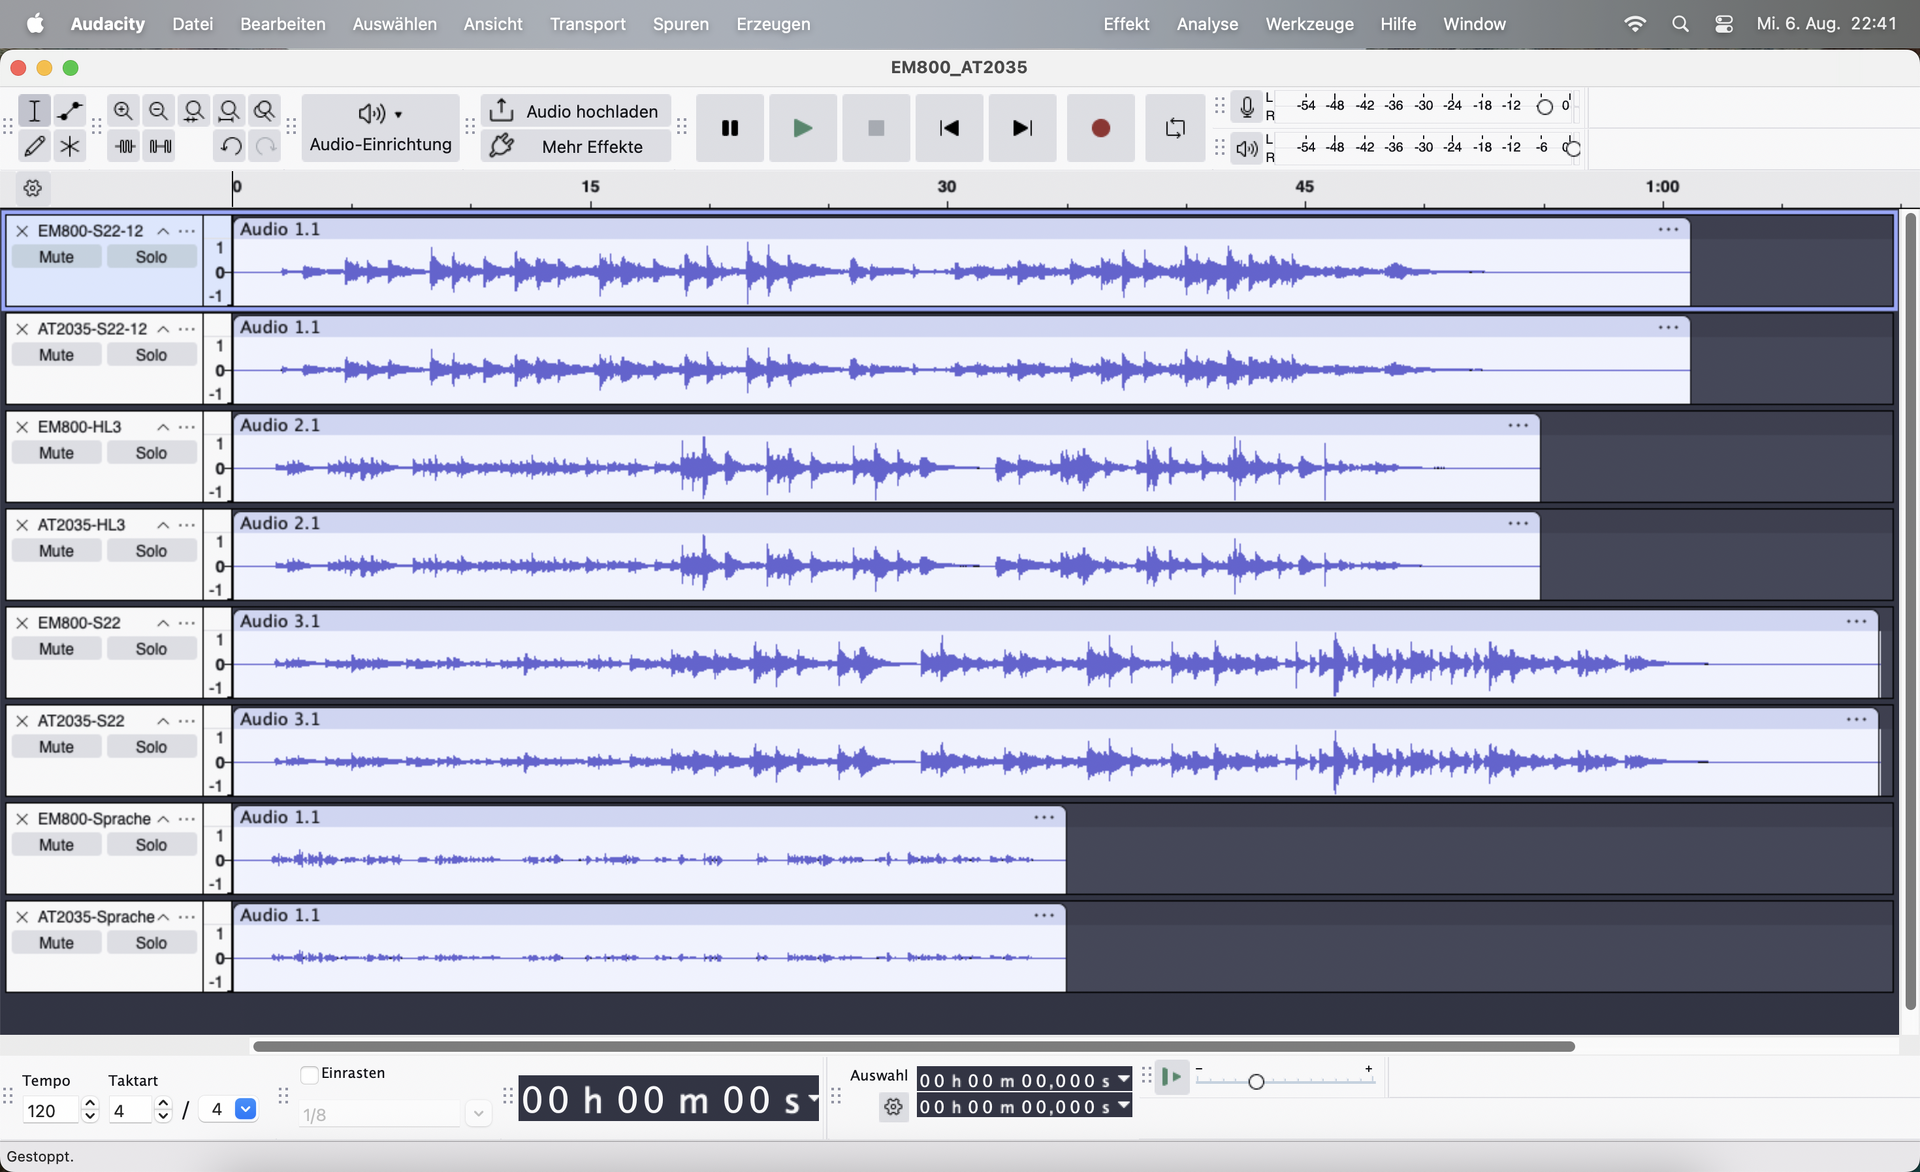Collapse the EM800-S22-12 track

[163, 231]
